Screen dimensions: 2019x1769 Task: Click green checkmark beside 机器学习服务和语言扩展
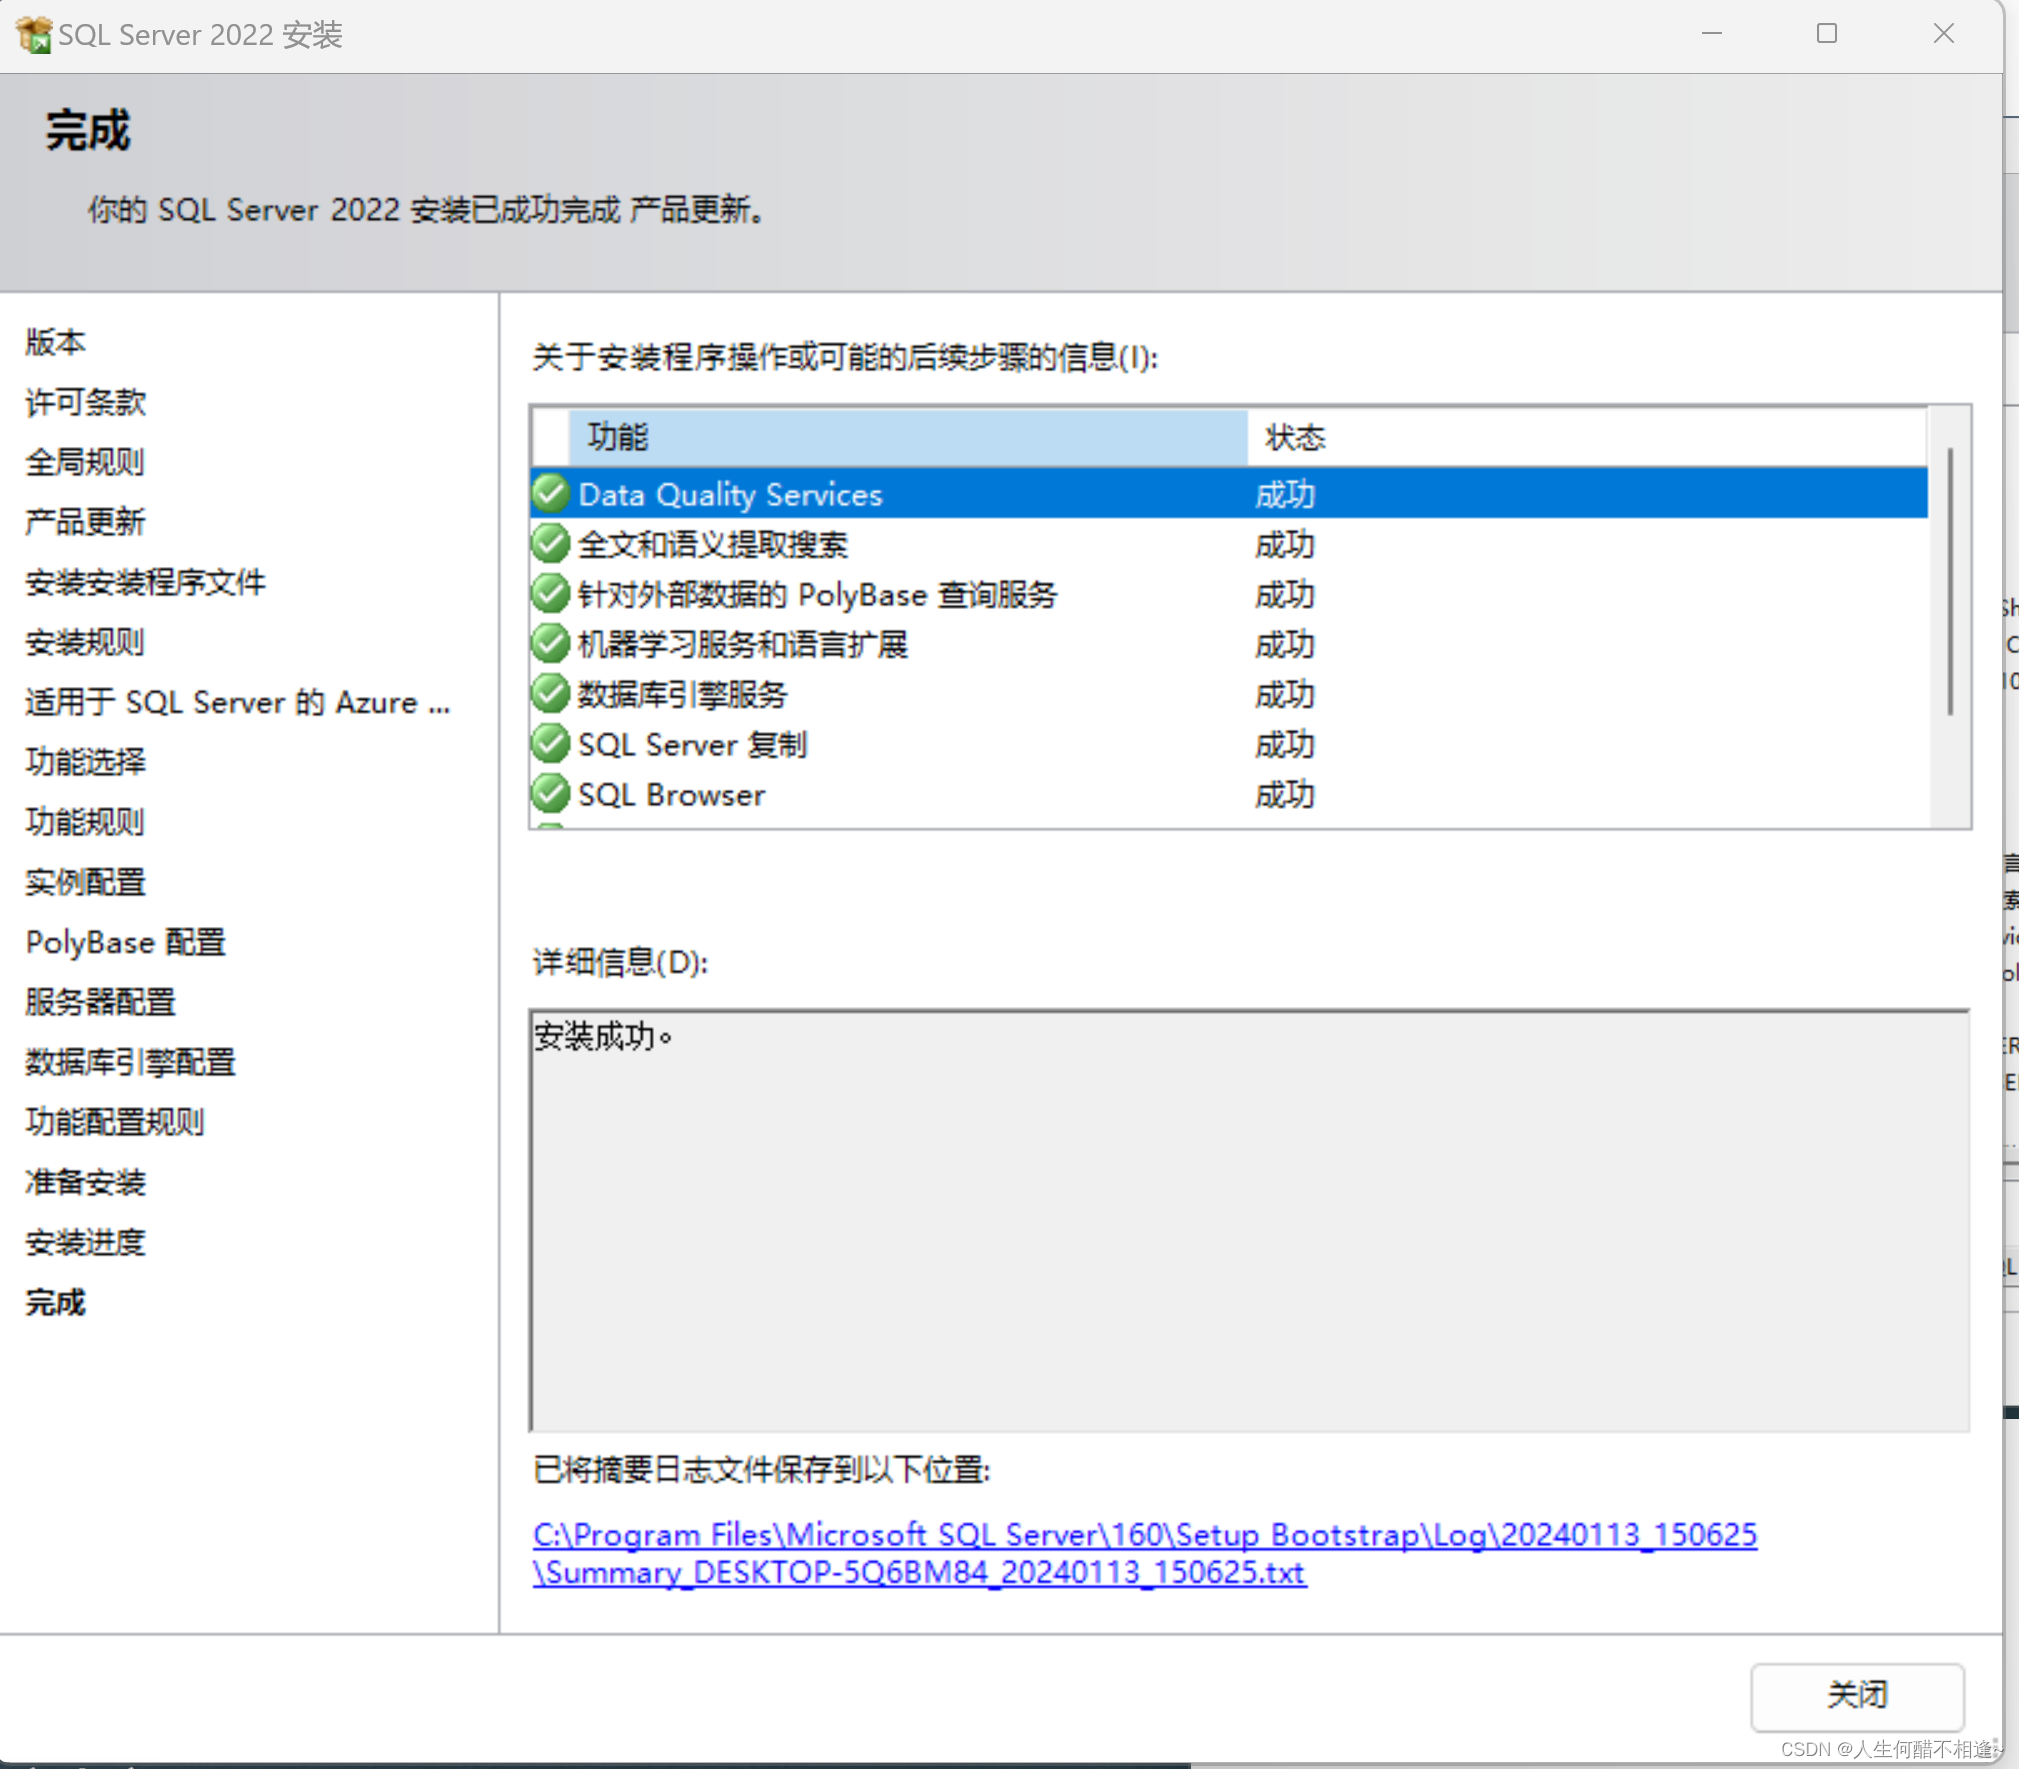[550, 643]
